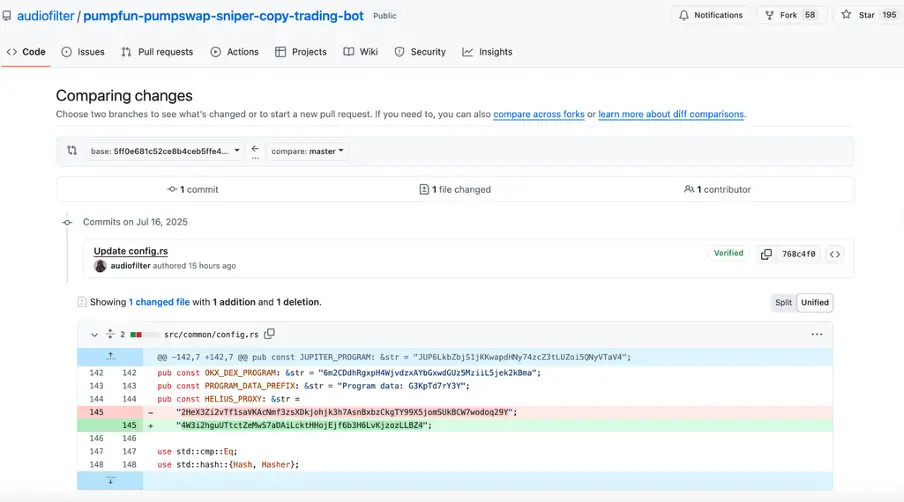Switch diff view to Unified
Image resolution: width=904 pixels, height=502 pixels.
point(814,303)
